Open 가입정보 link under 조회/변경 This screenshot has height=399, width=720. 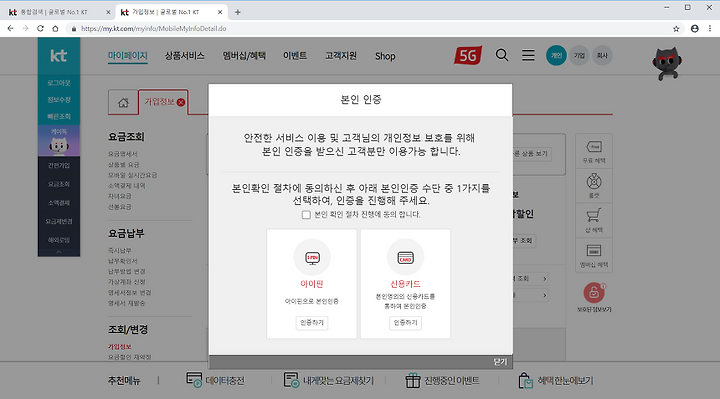coord(120,347)
